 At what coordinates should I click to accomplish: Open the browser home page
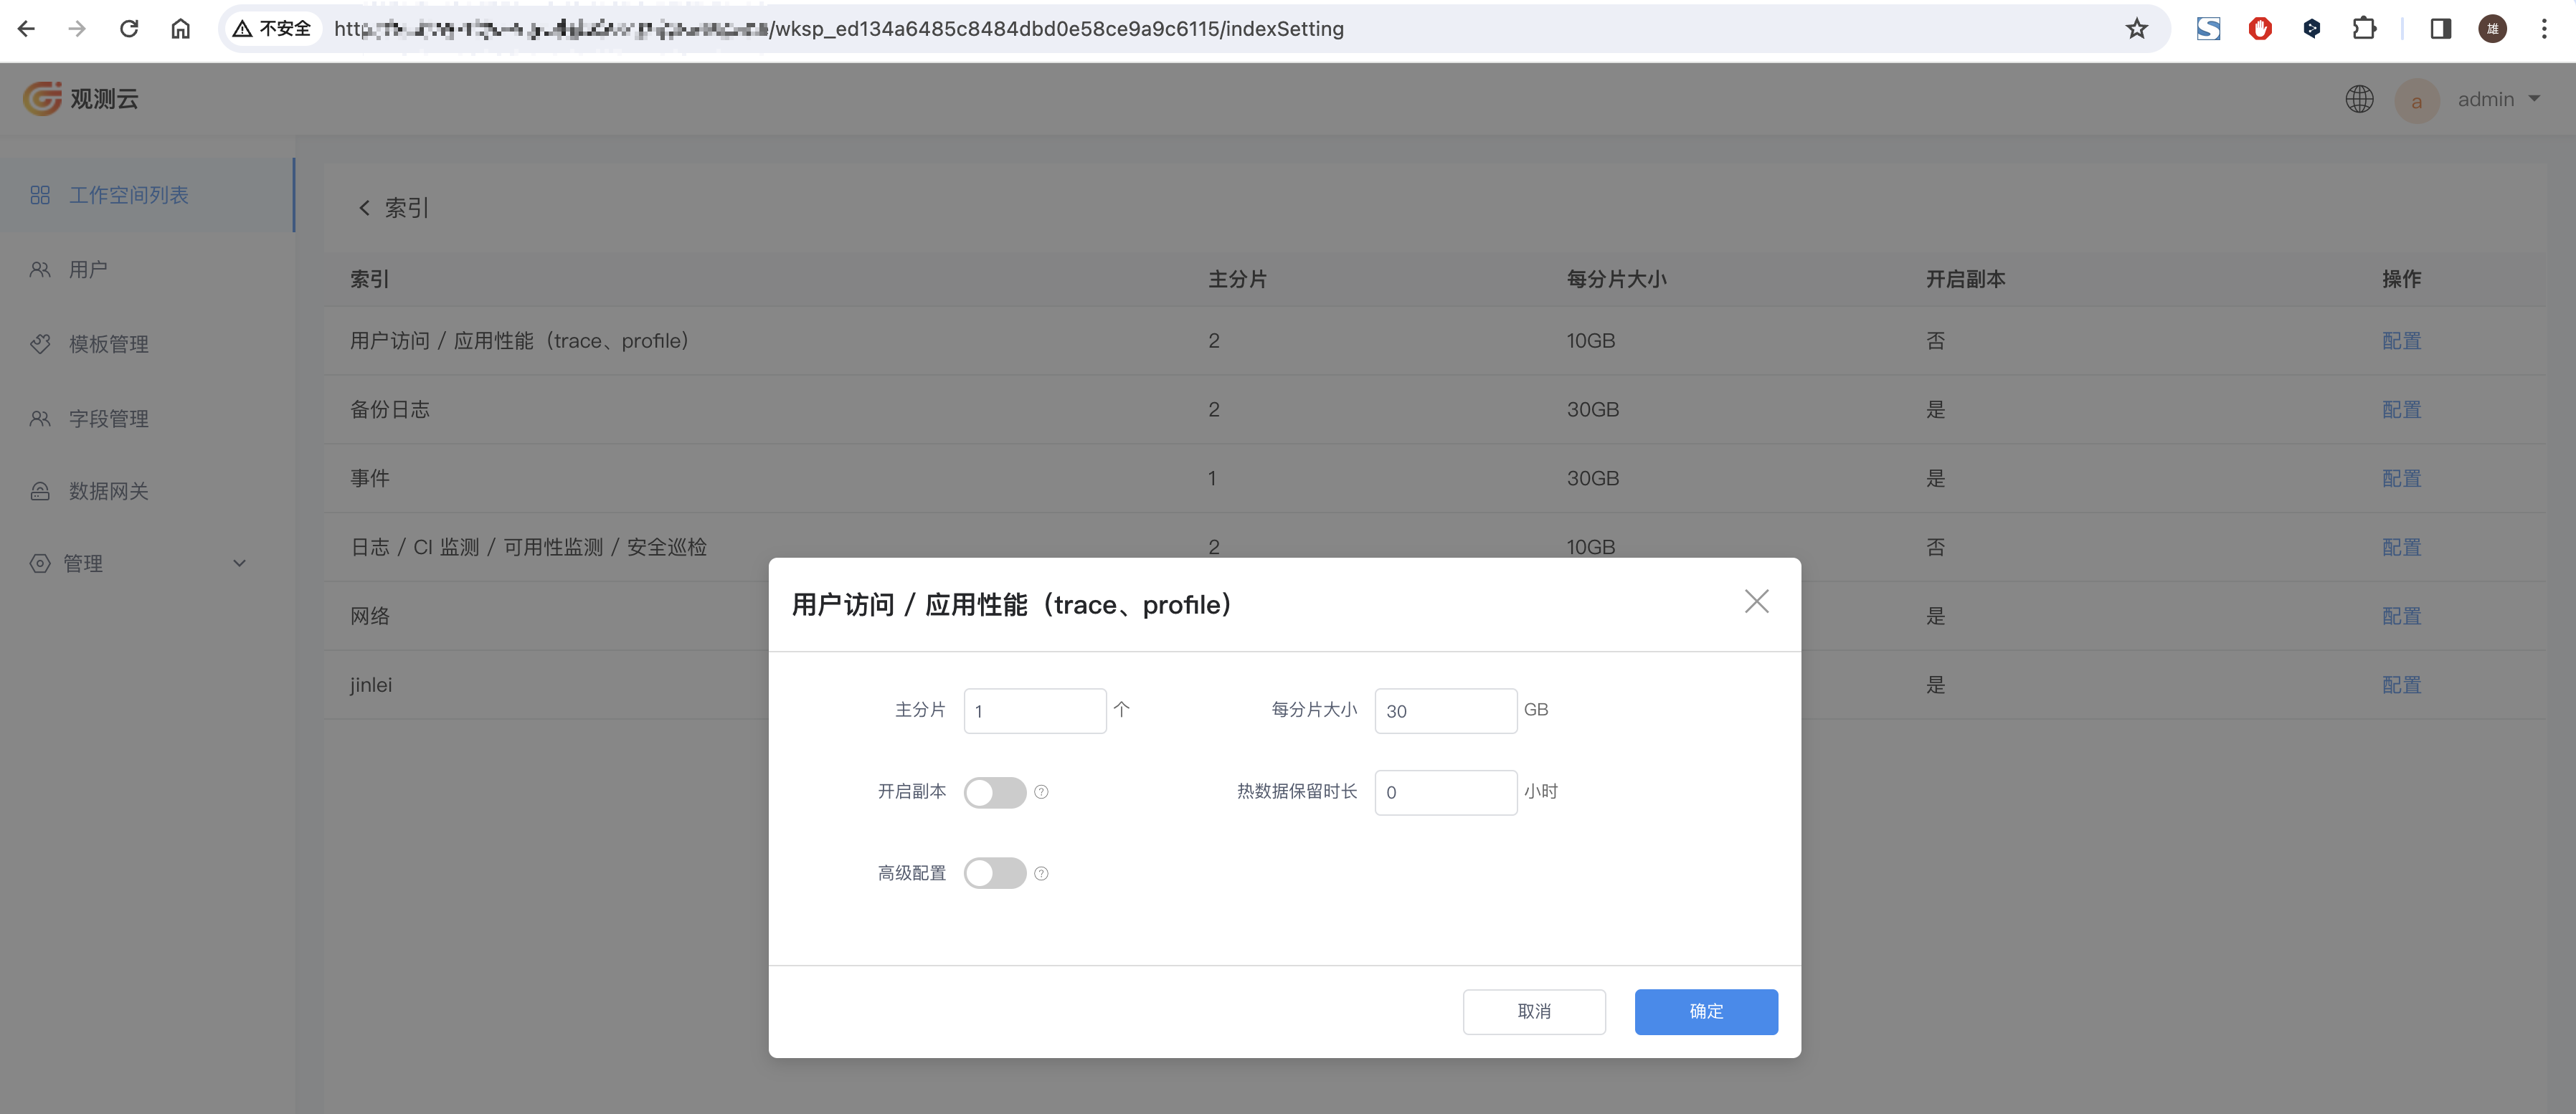click(180, 29)
